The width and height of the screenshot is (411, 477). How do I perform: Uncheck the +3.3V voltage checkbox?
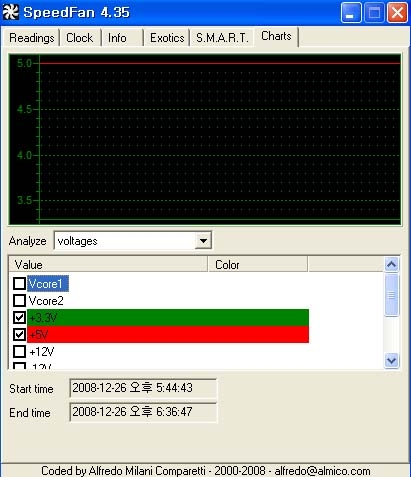coord(19,318)
